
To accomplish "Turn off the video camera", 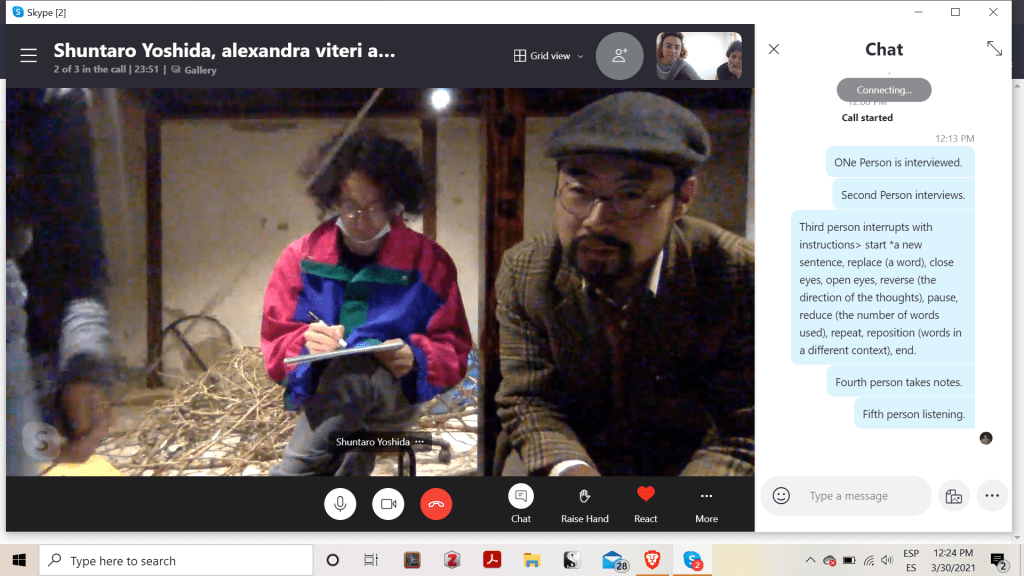I will (x=388, y=504).
